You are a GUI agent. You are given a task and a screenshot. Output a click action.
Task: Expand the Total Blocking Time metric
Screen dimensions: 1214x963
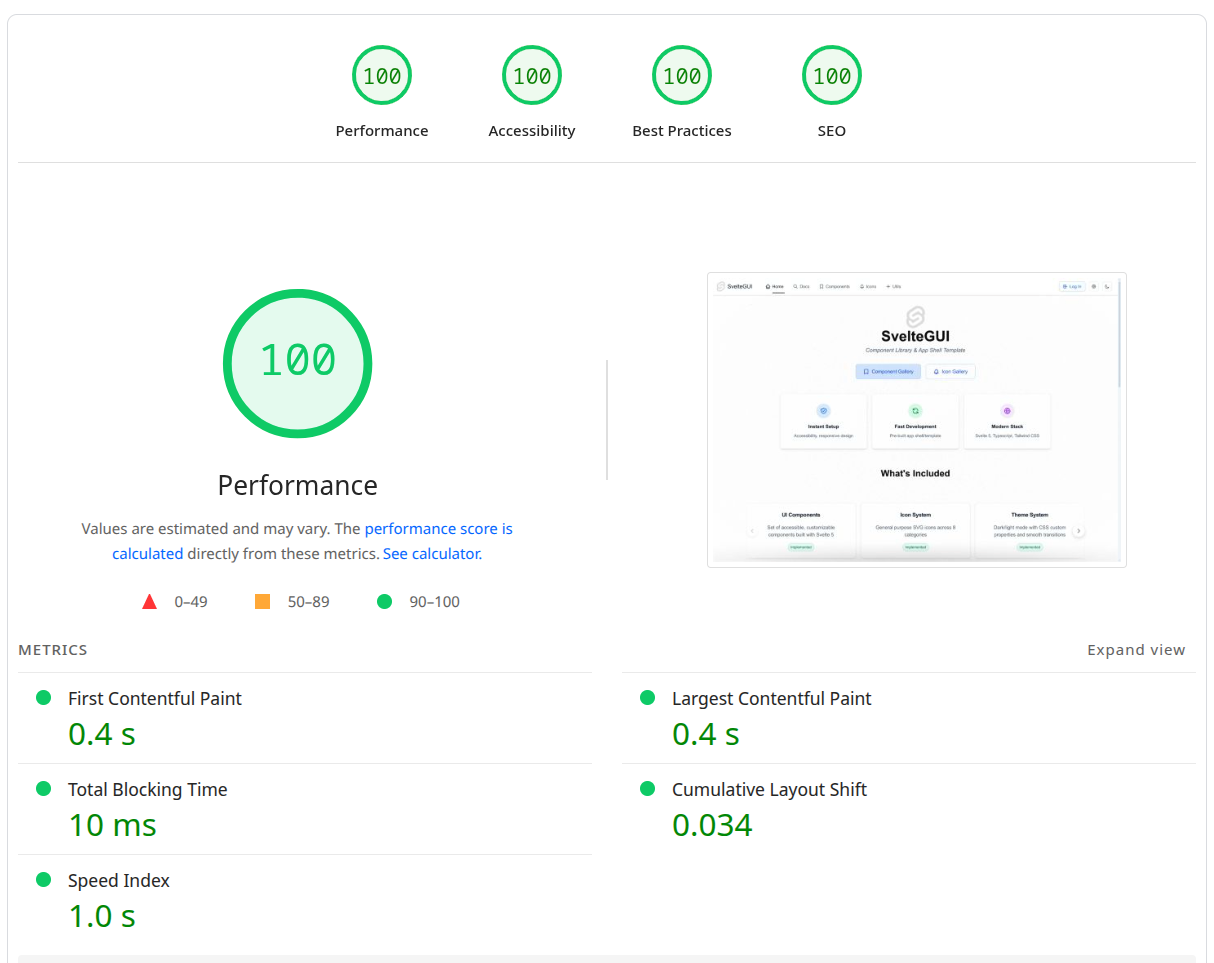coord(148,790)
